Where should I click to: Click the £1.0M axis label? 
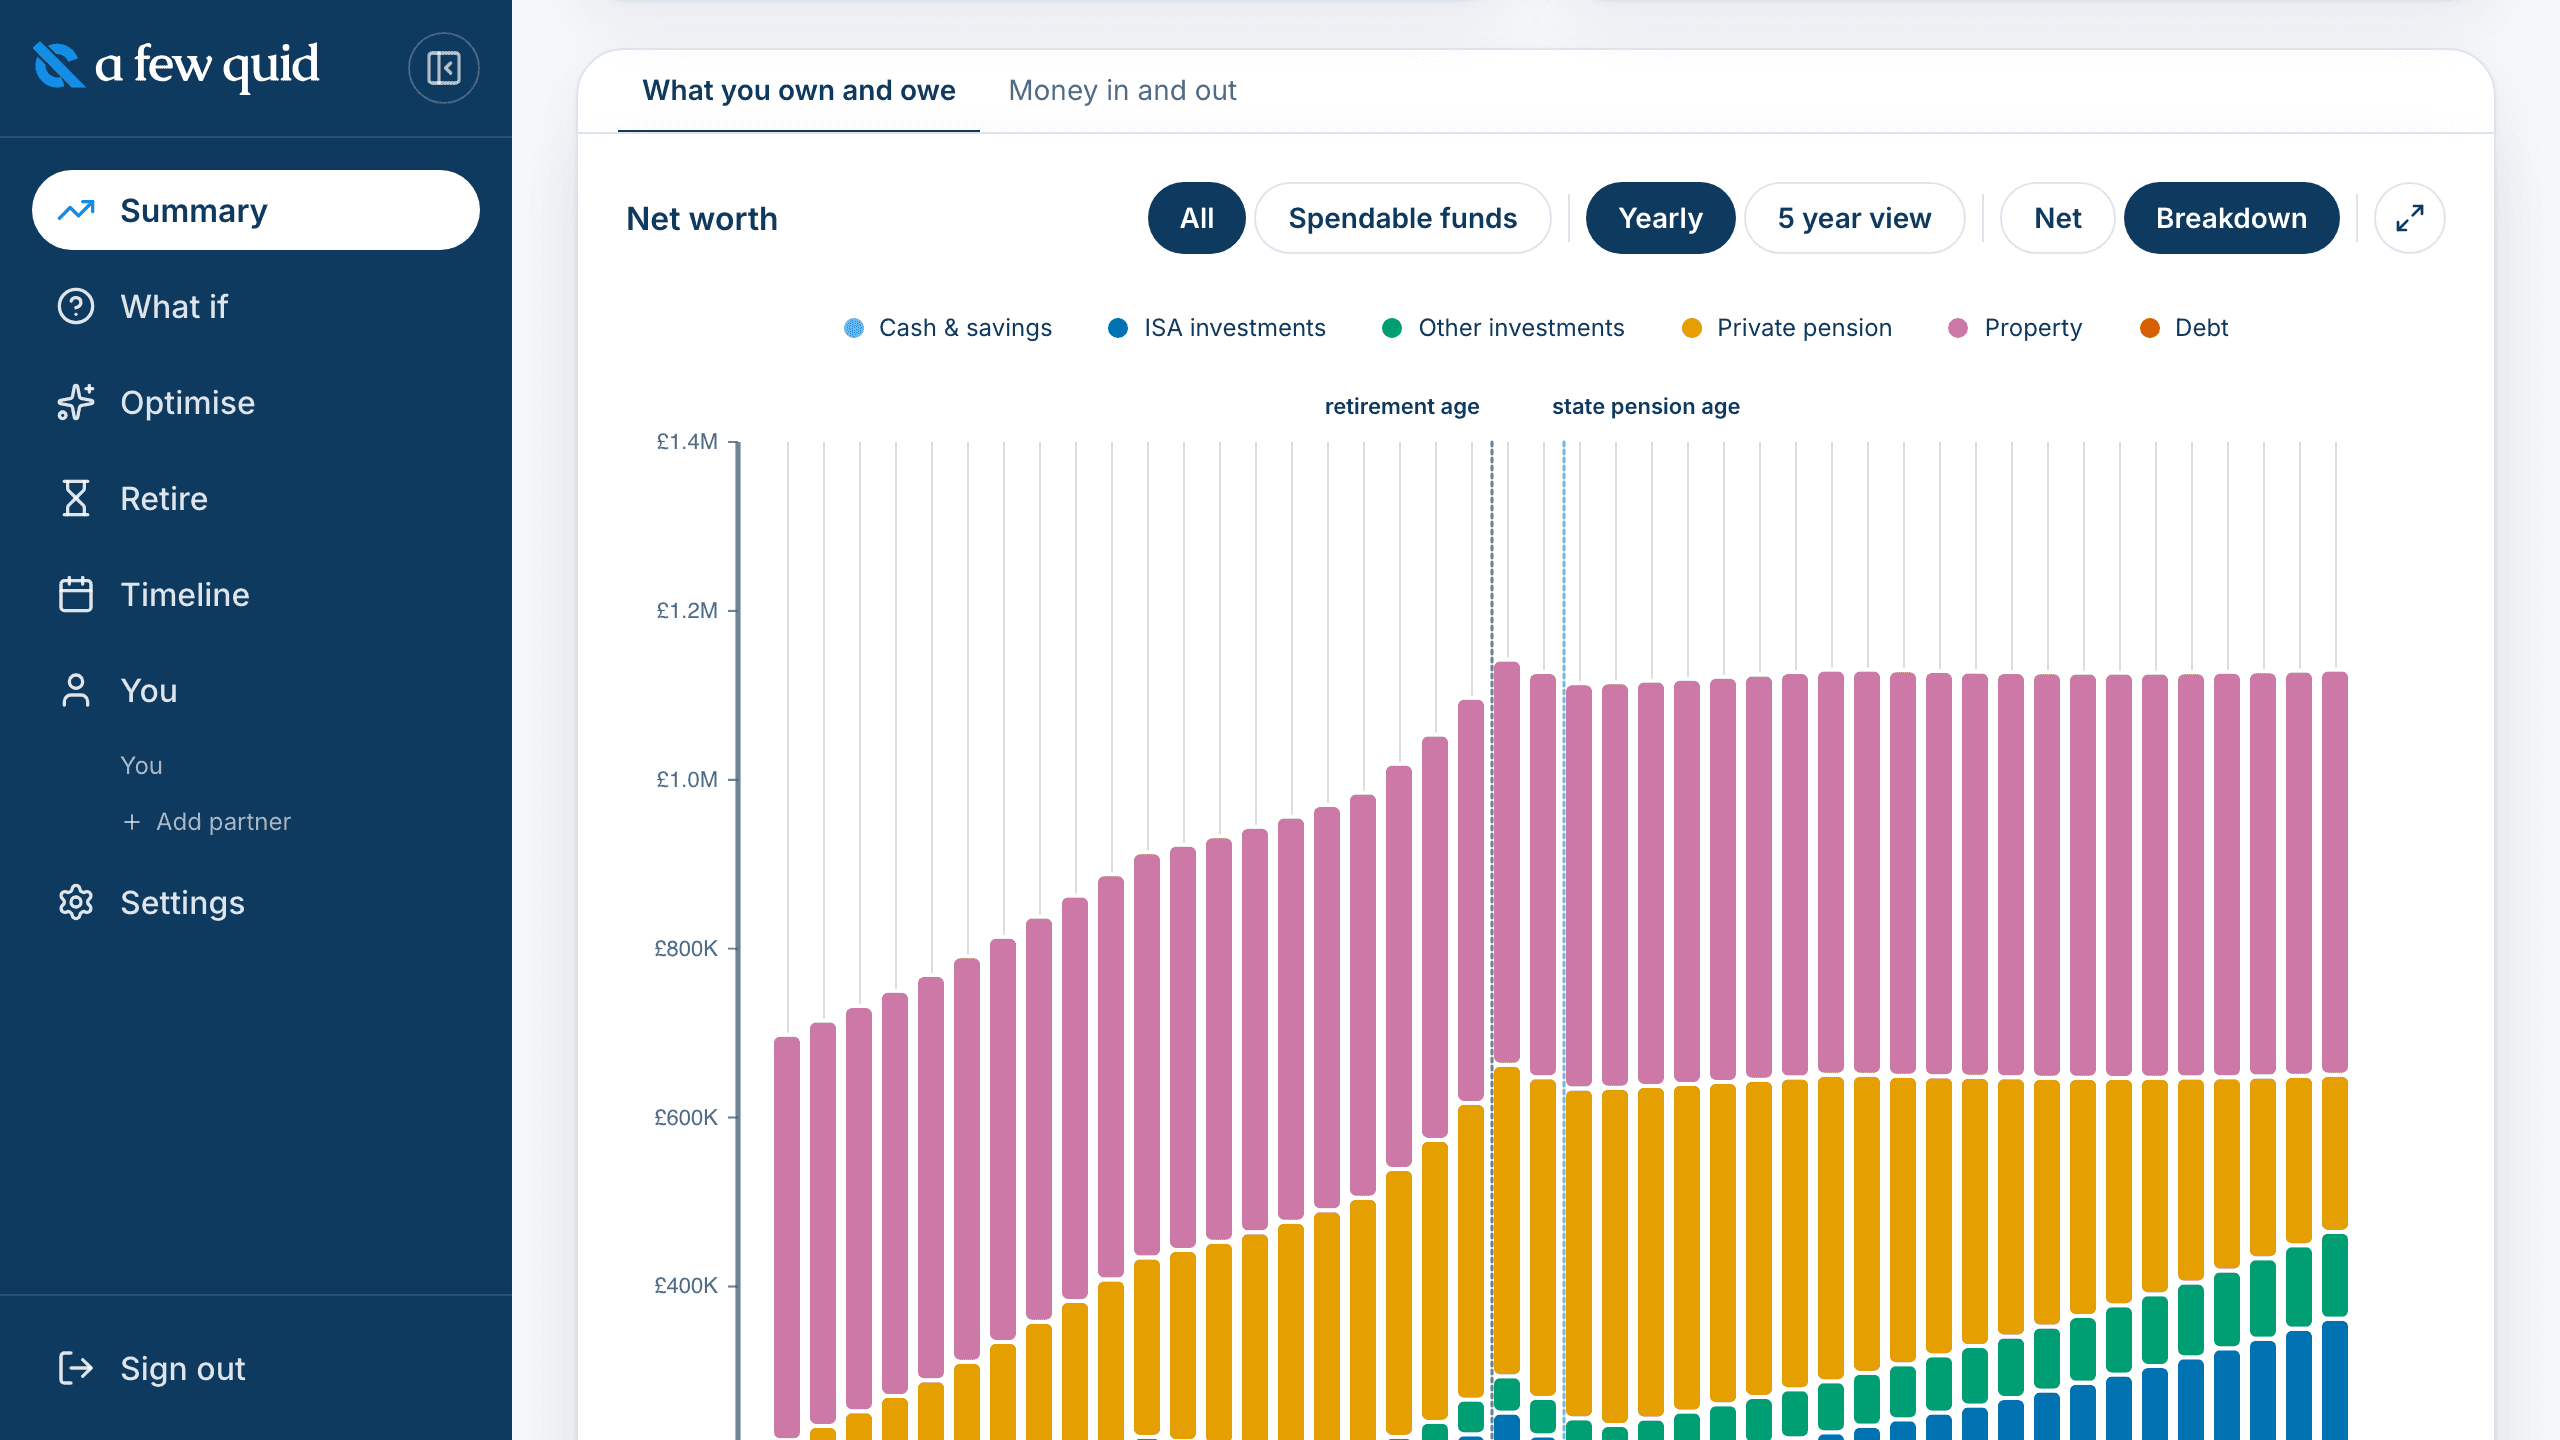[687, 779]
